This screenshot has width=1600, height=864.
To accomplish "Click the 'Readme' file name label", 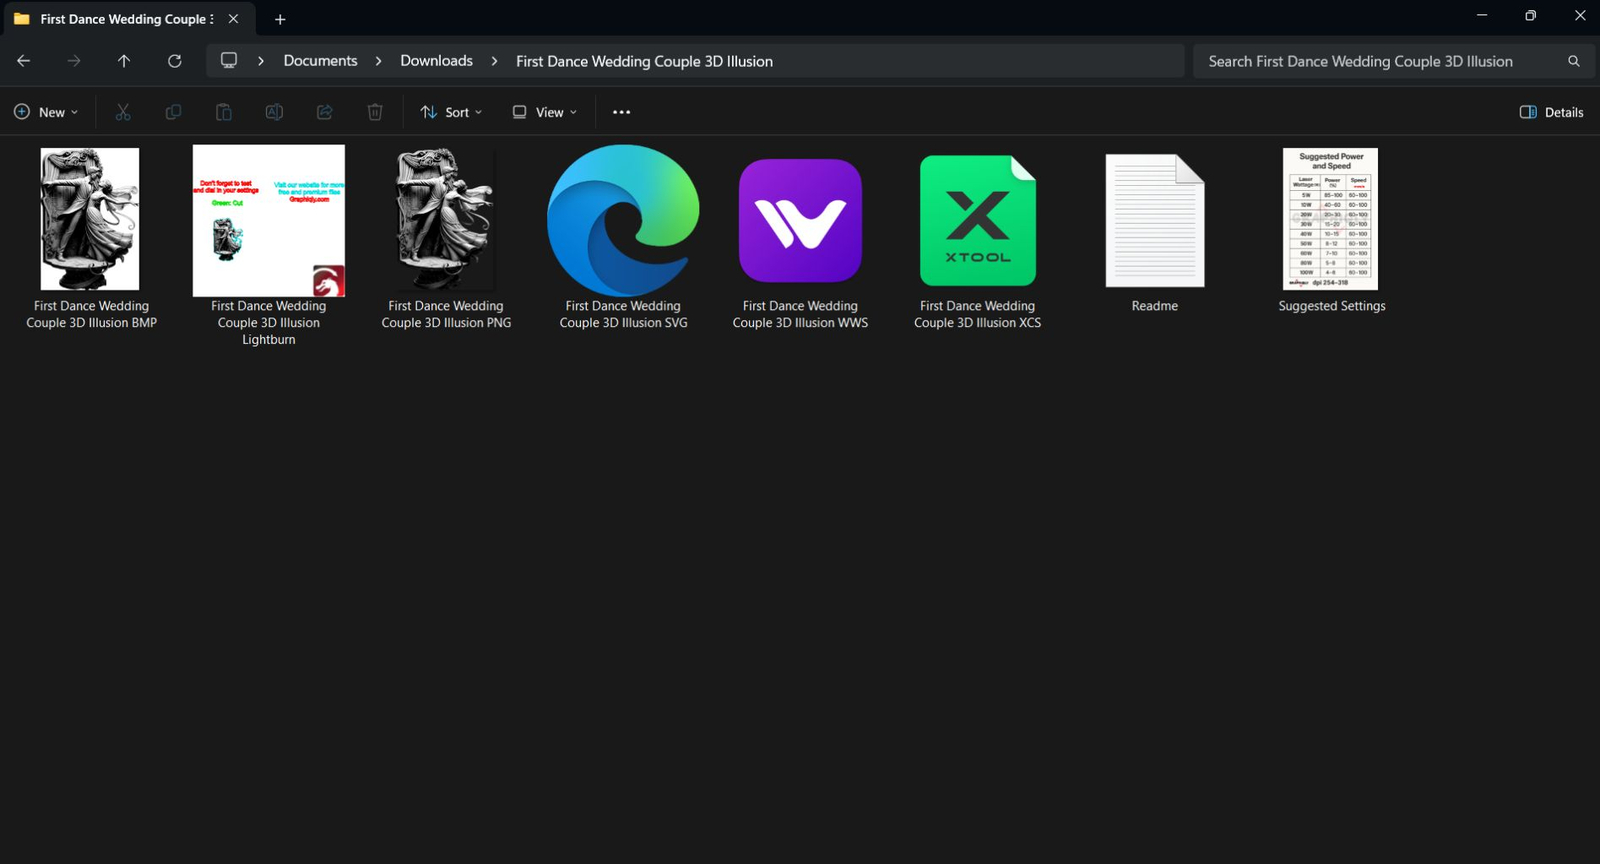I will point(1155,306).
